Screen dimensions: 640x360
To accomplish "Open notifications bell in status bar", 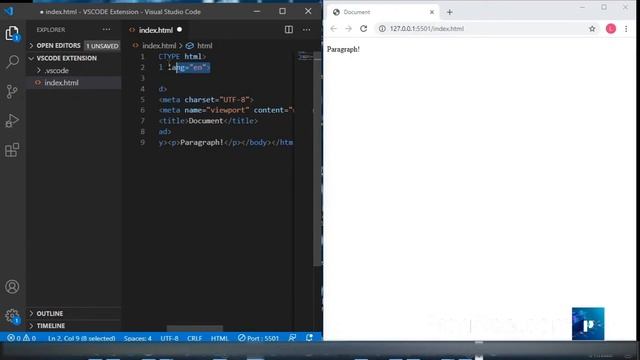I will point(309,338).
